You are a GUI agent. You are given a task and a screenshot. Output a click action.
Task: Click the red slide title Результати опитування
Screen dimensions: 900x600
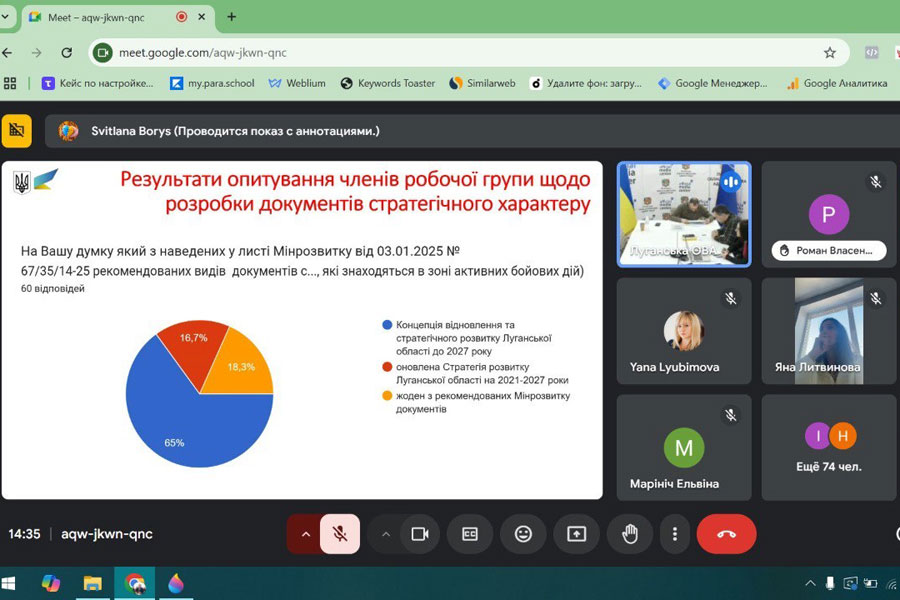point(355,191)
